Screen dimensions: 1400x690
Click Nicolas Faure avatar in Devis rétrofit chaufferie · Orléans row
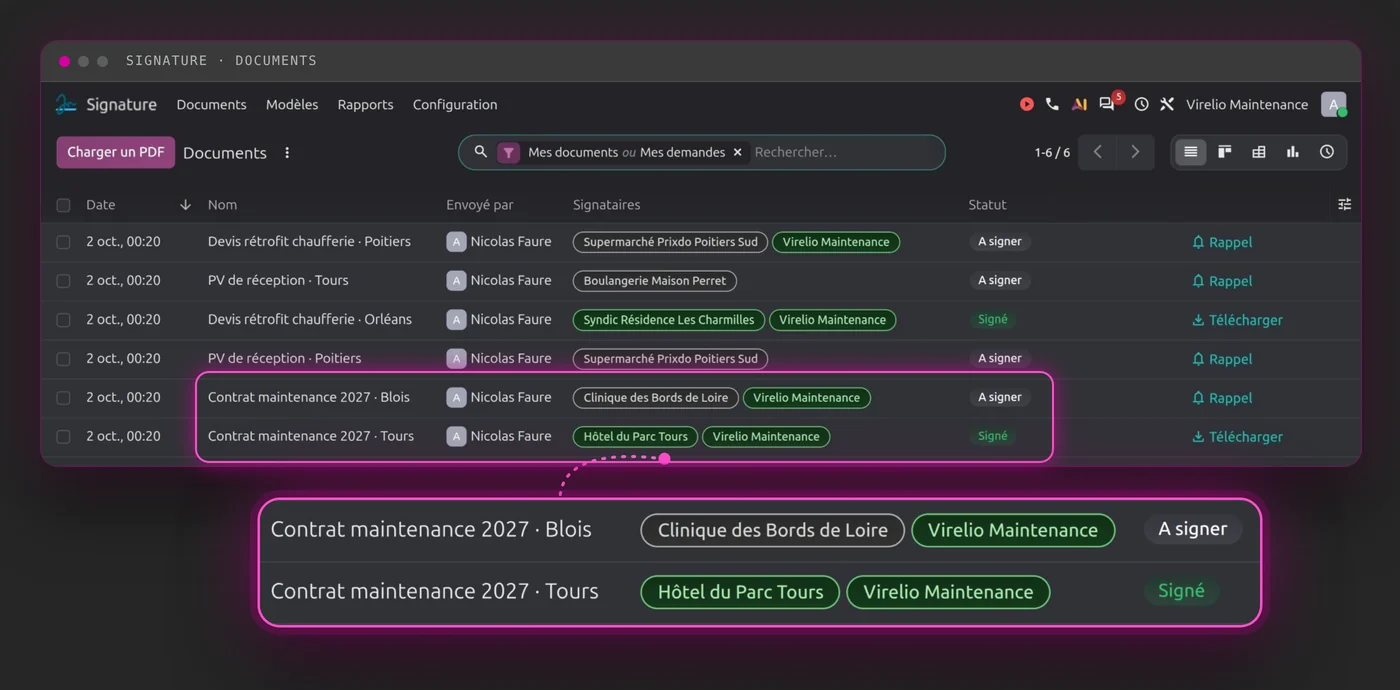tap(456, 320)
